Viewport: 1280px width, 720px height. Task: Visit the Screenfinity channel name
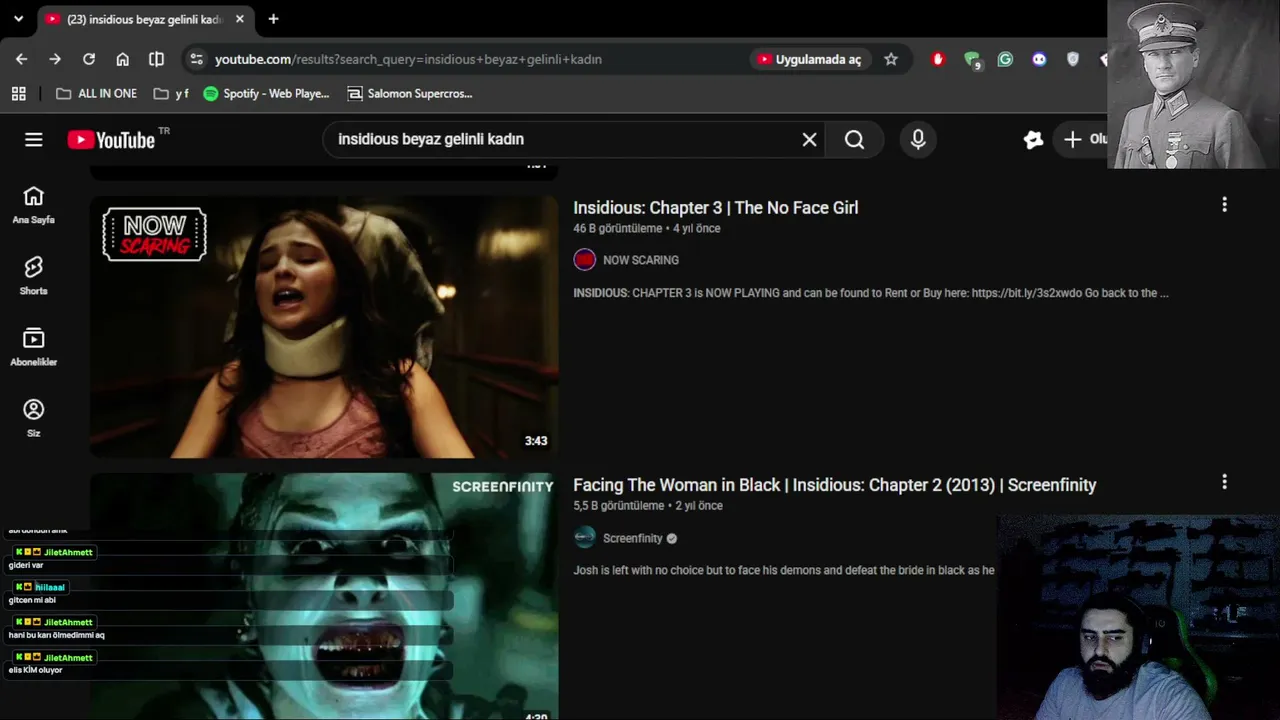[633, 538]
